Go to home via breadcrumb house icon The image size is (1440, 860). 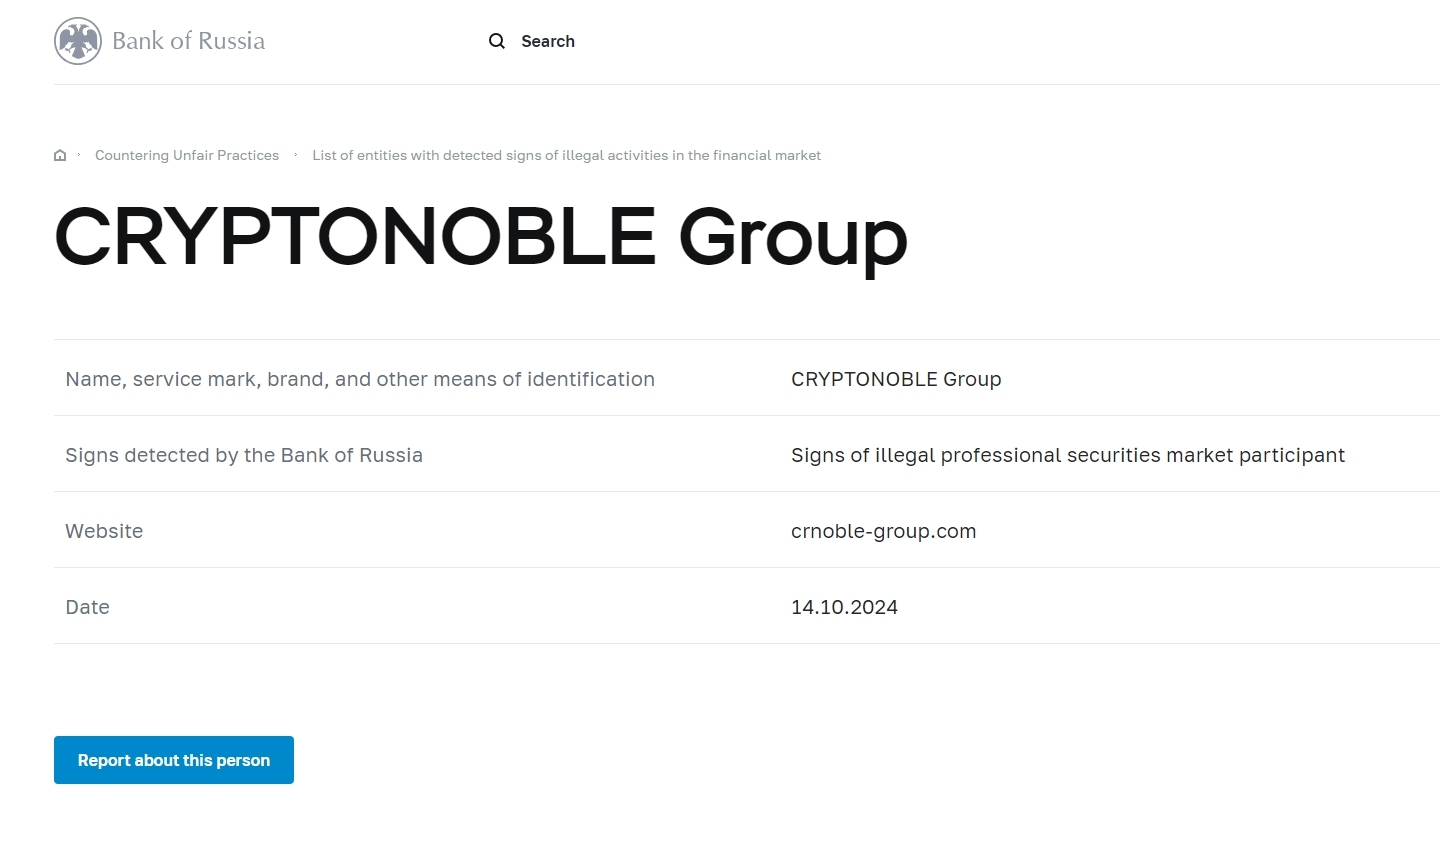point(60,155)
